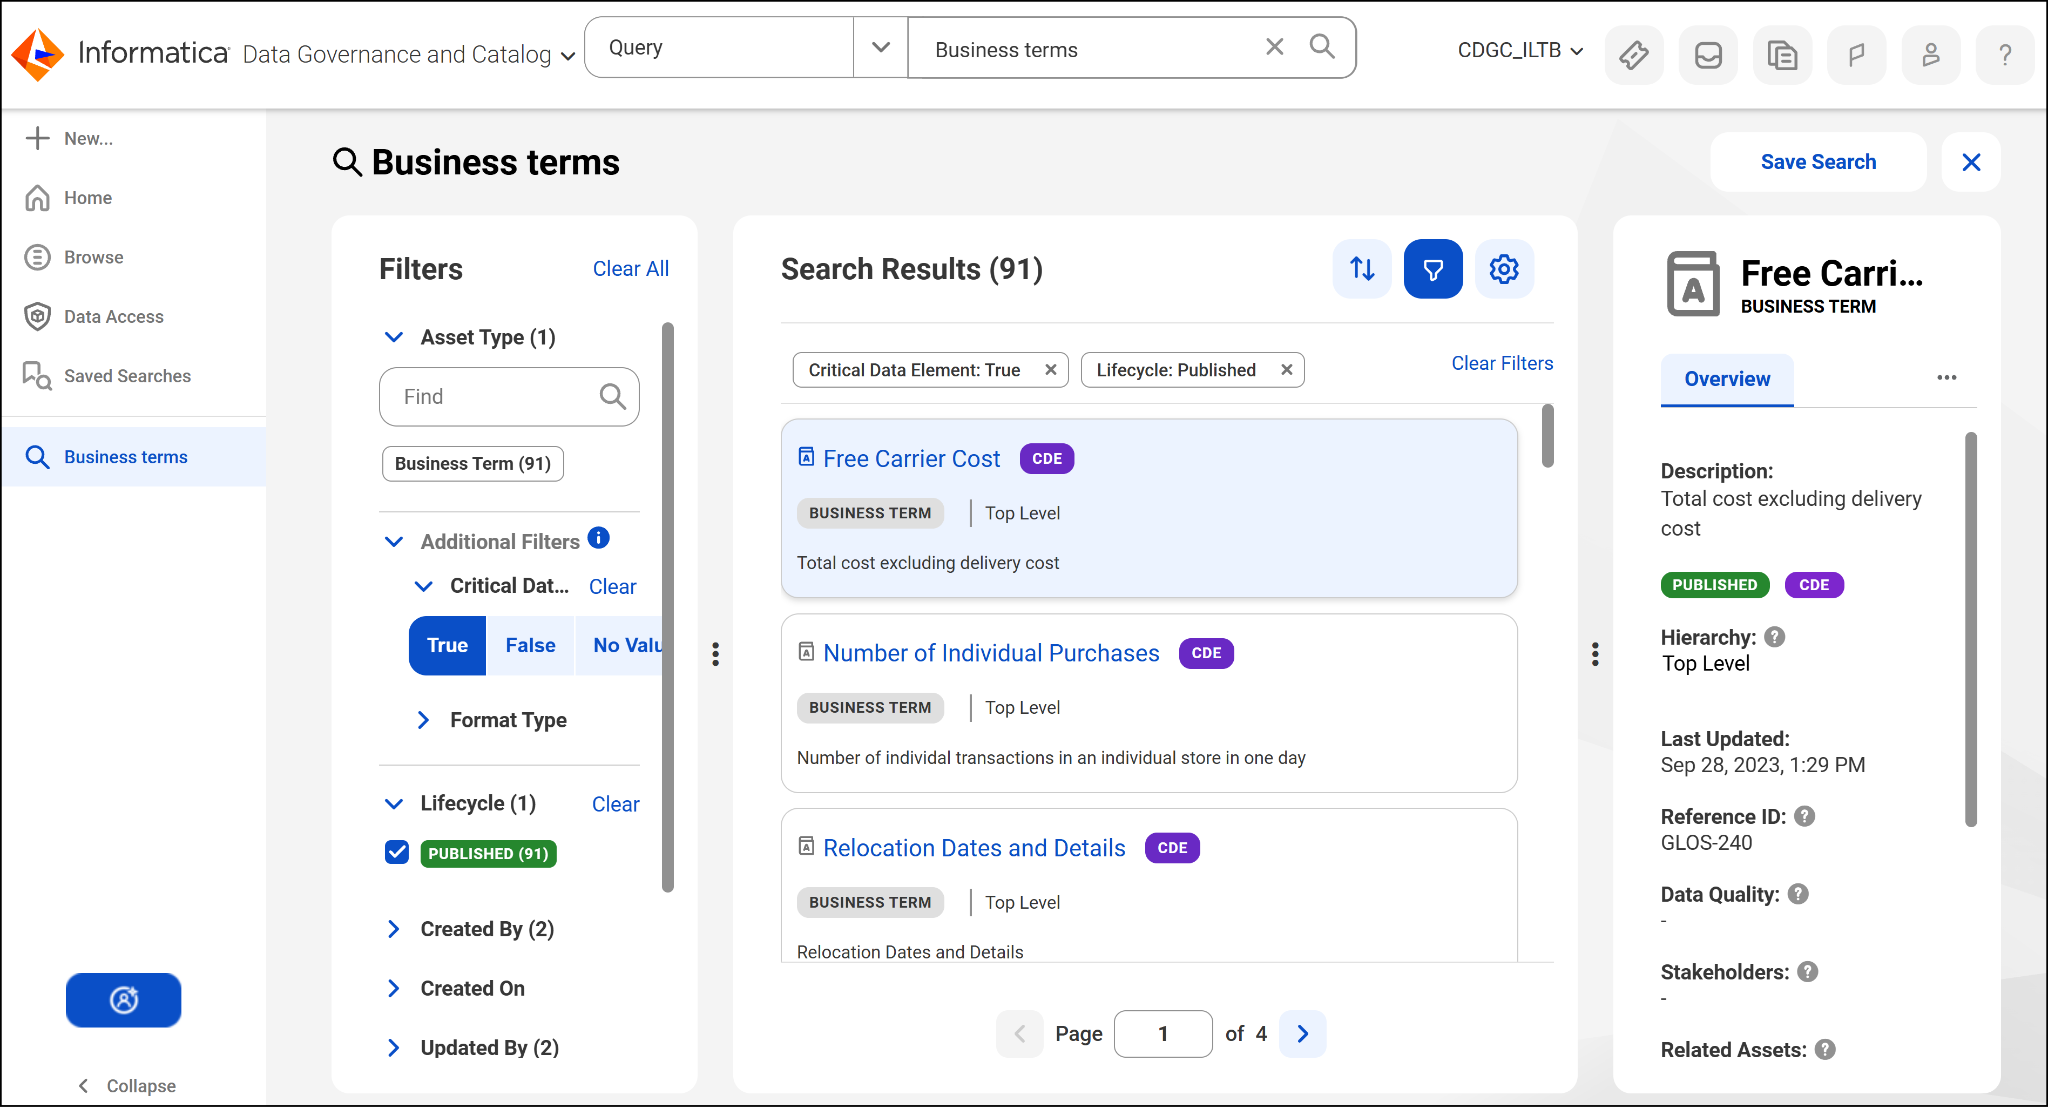Expand the Created By filter

pos(394,929)
